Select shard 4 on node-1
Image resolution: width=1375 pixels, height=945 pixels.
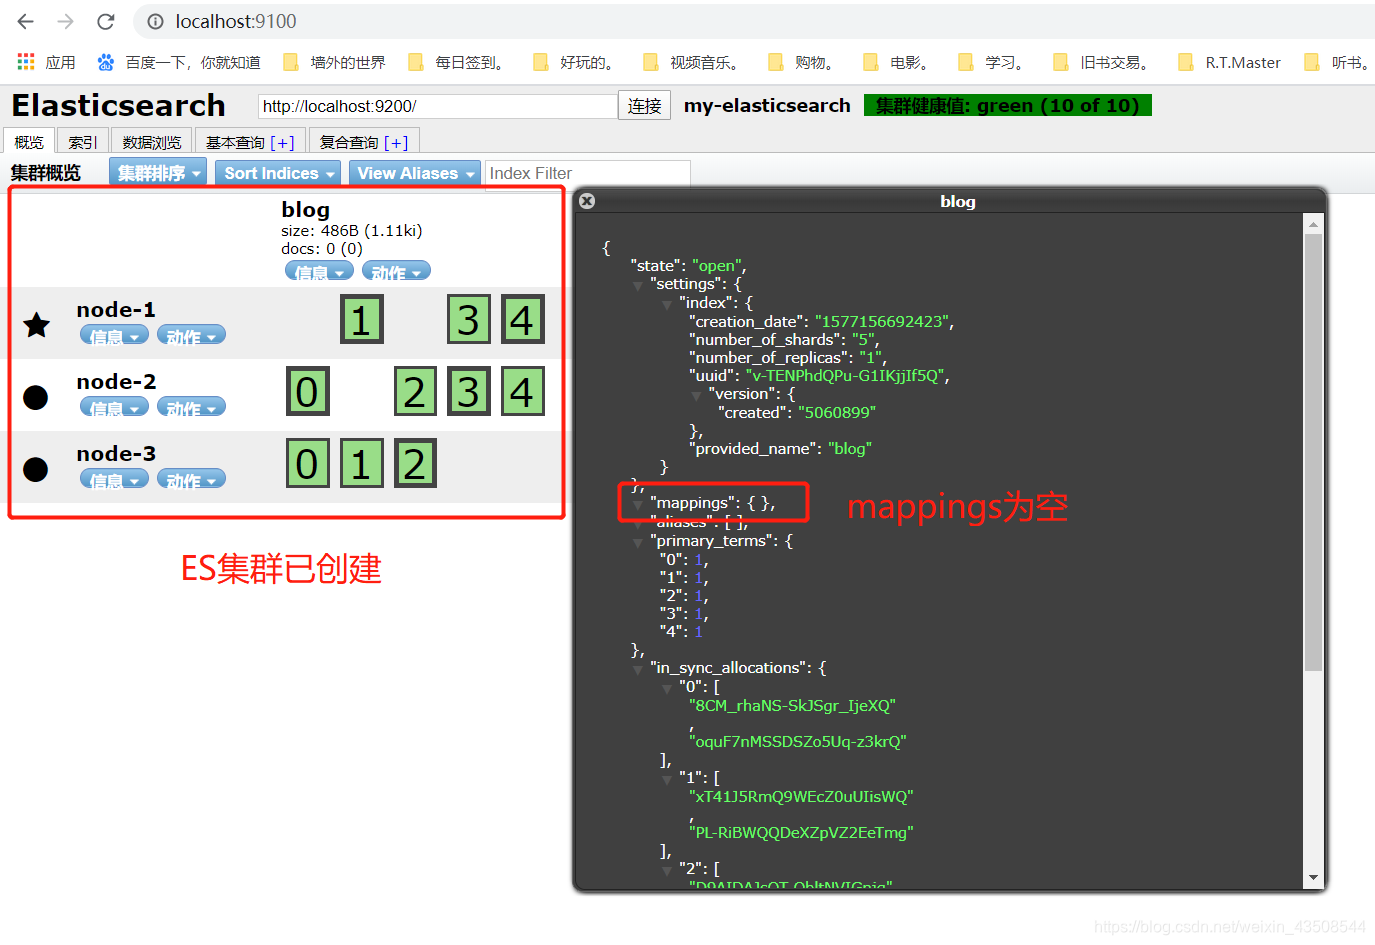click(522, 319)
